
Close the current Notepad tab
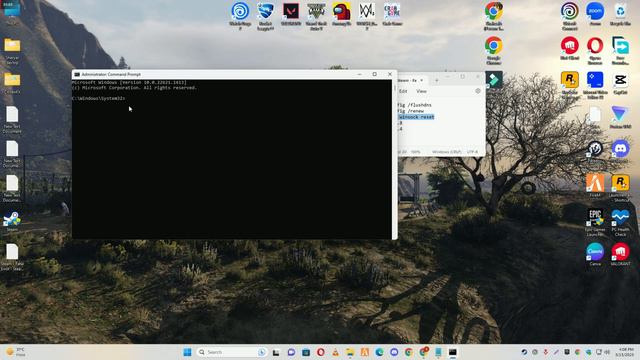[422, 80]
